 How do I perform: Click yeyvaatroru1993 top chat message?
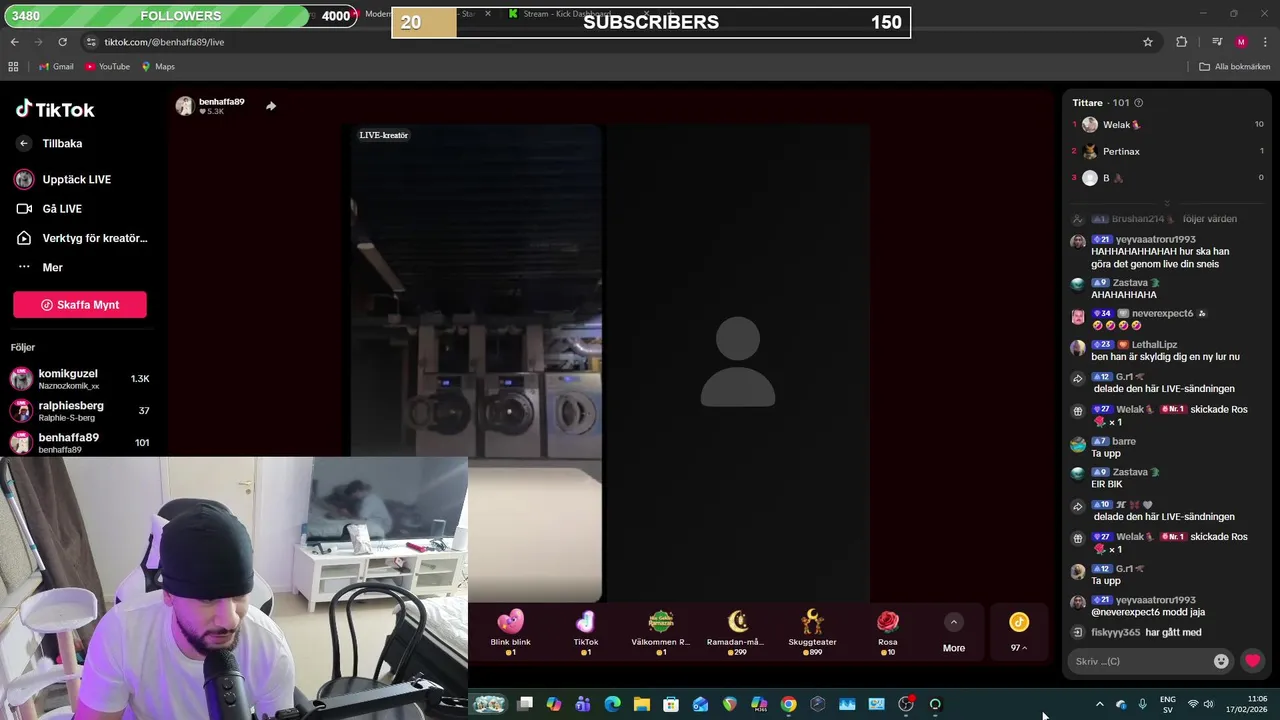click(x=1160, y=252)
